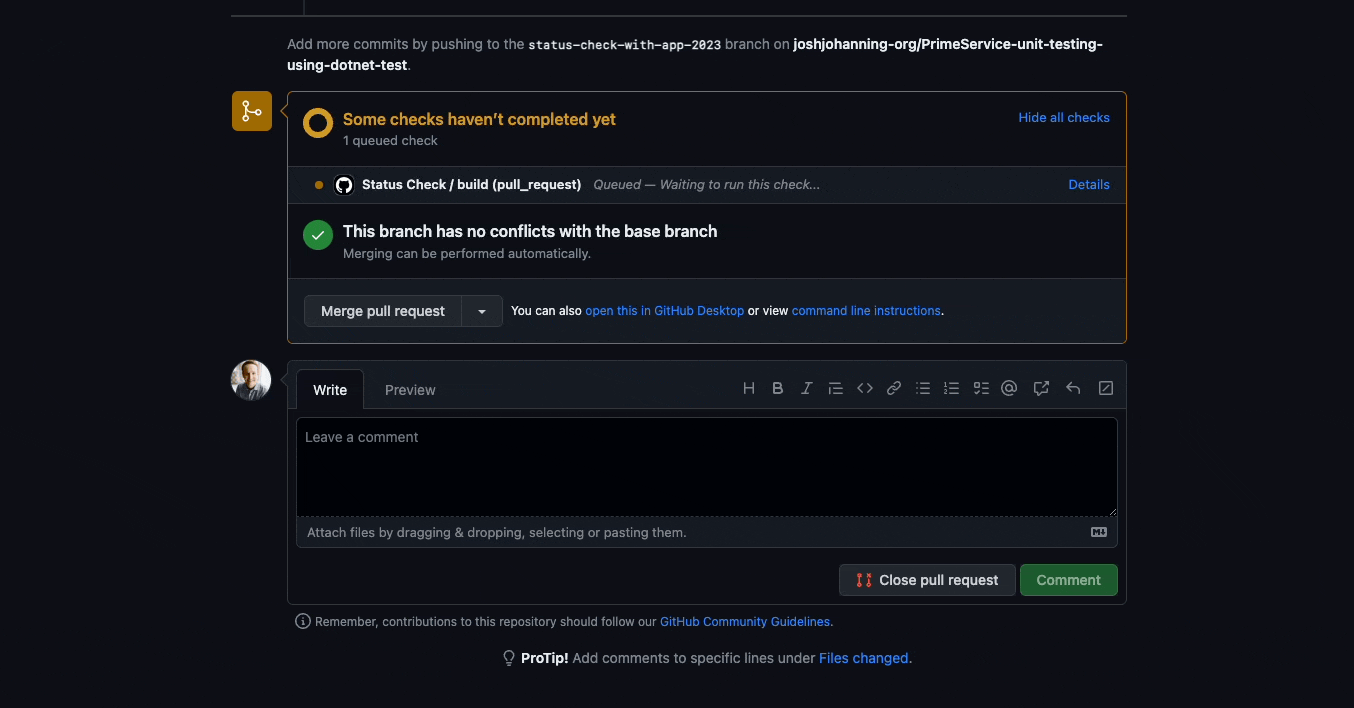Toggle bold formatting in the comment toolbar
Image resolution: width=1354 pixels, height=708 pixels.
click(777, 388)
